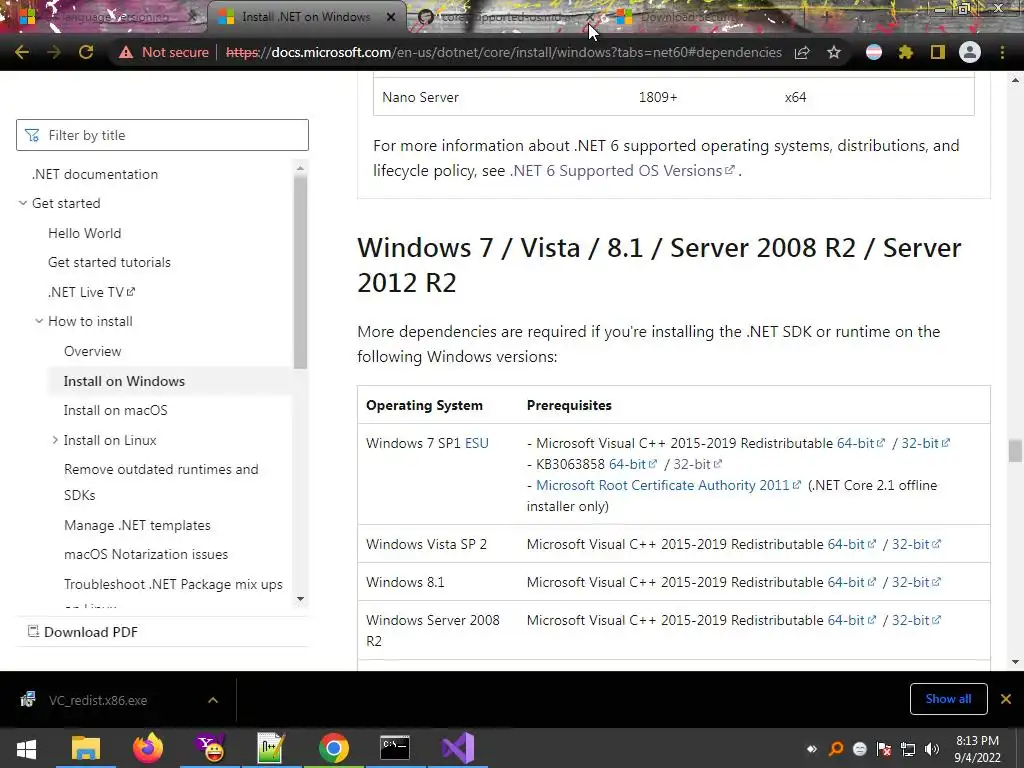This screenshot has width=1024, height=768.
Task: Open Manage .NET templates article
Action: (x=137, y=525)
